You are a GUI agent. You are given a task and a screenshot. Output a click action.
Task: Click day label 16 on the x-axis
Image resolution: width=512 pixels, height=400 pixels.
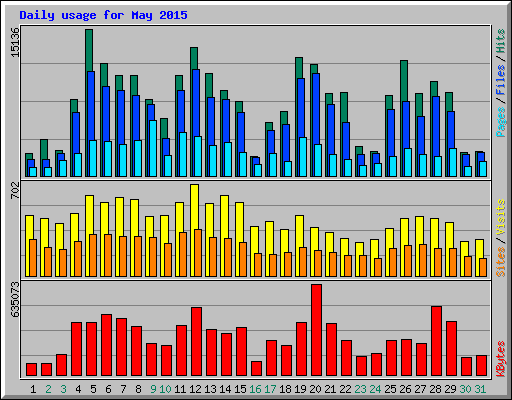click(x=255, y=389)
